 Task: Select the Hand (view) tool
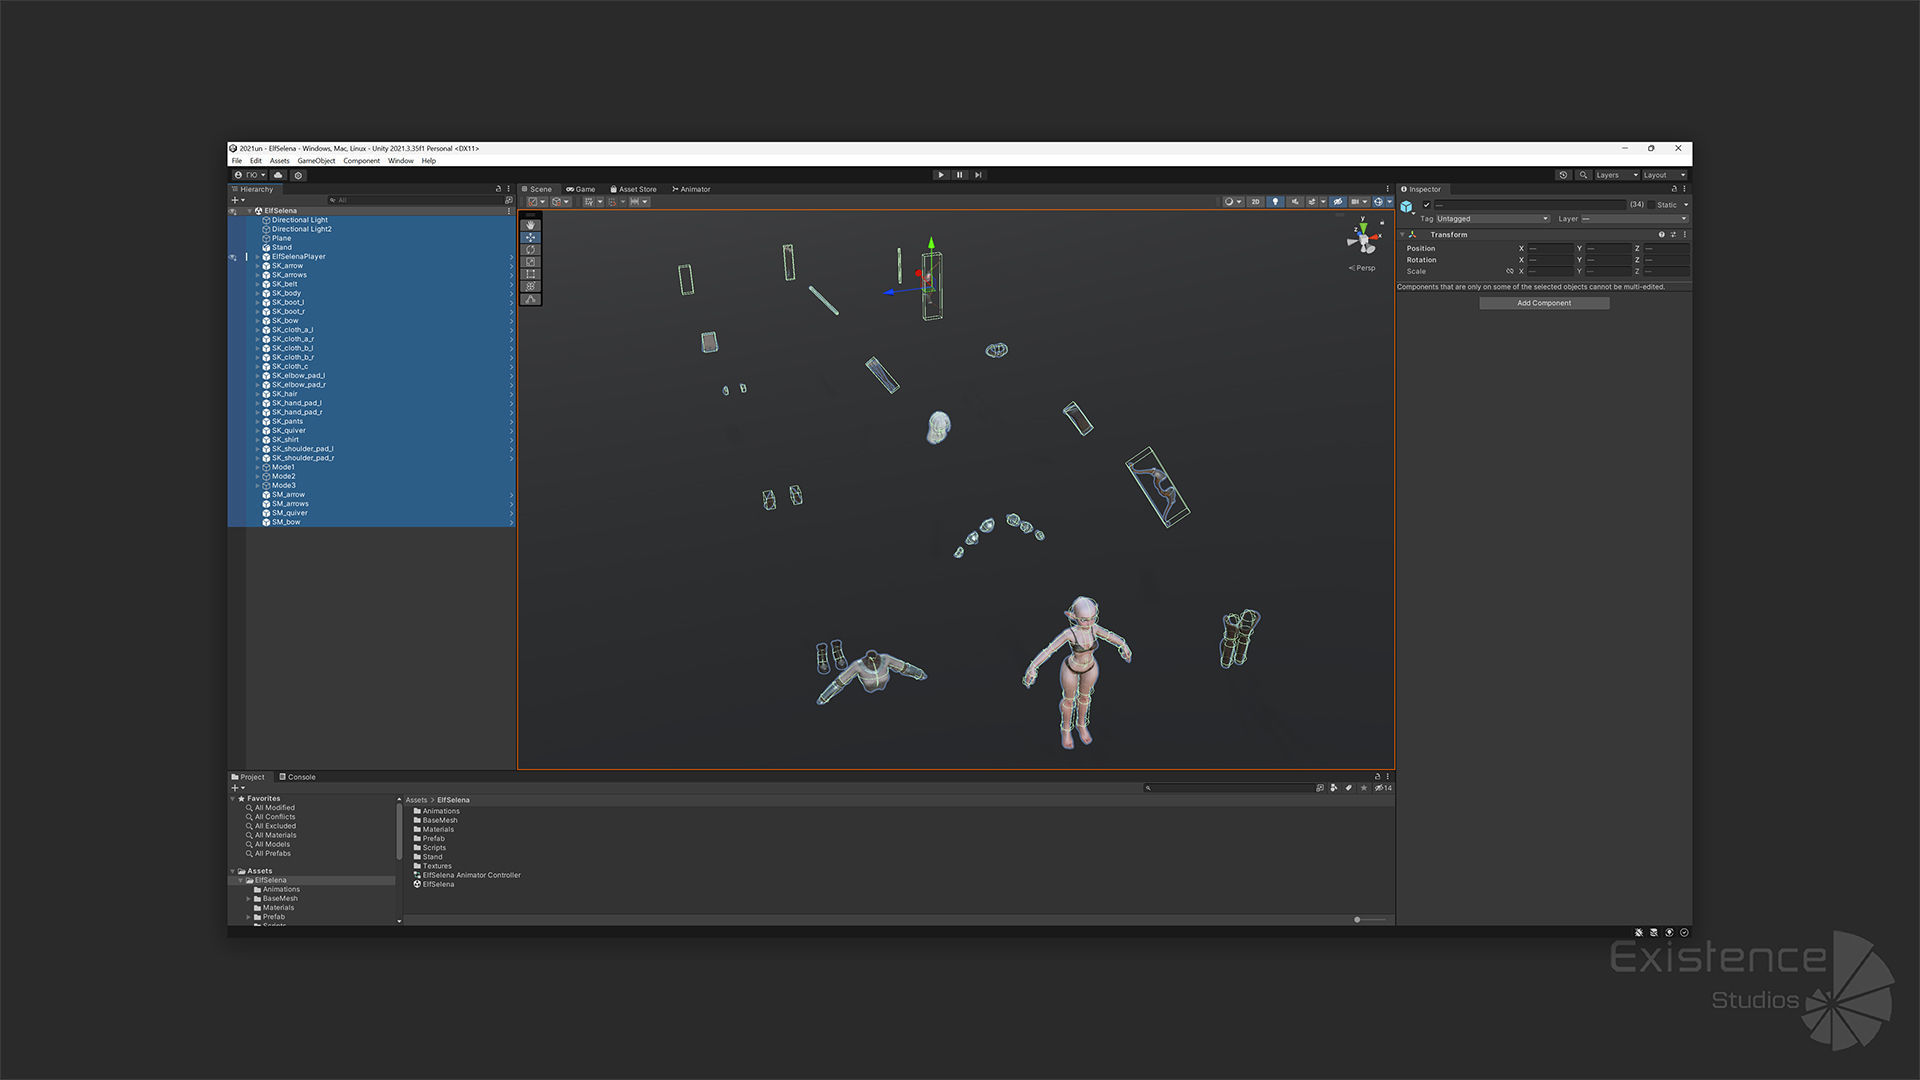[x=530, y=225]
